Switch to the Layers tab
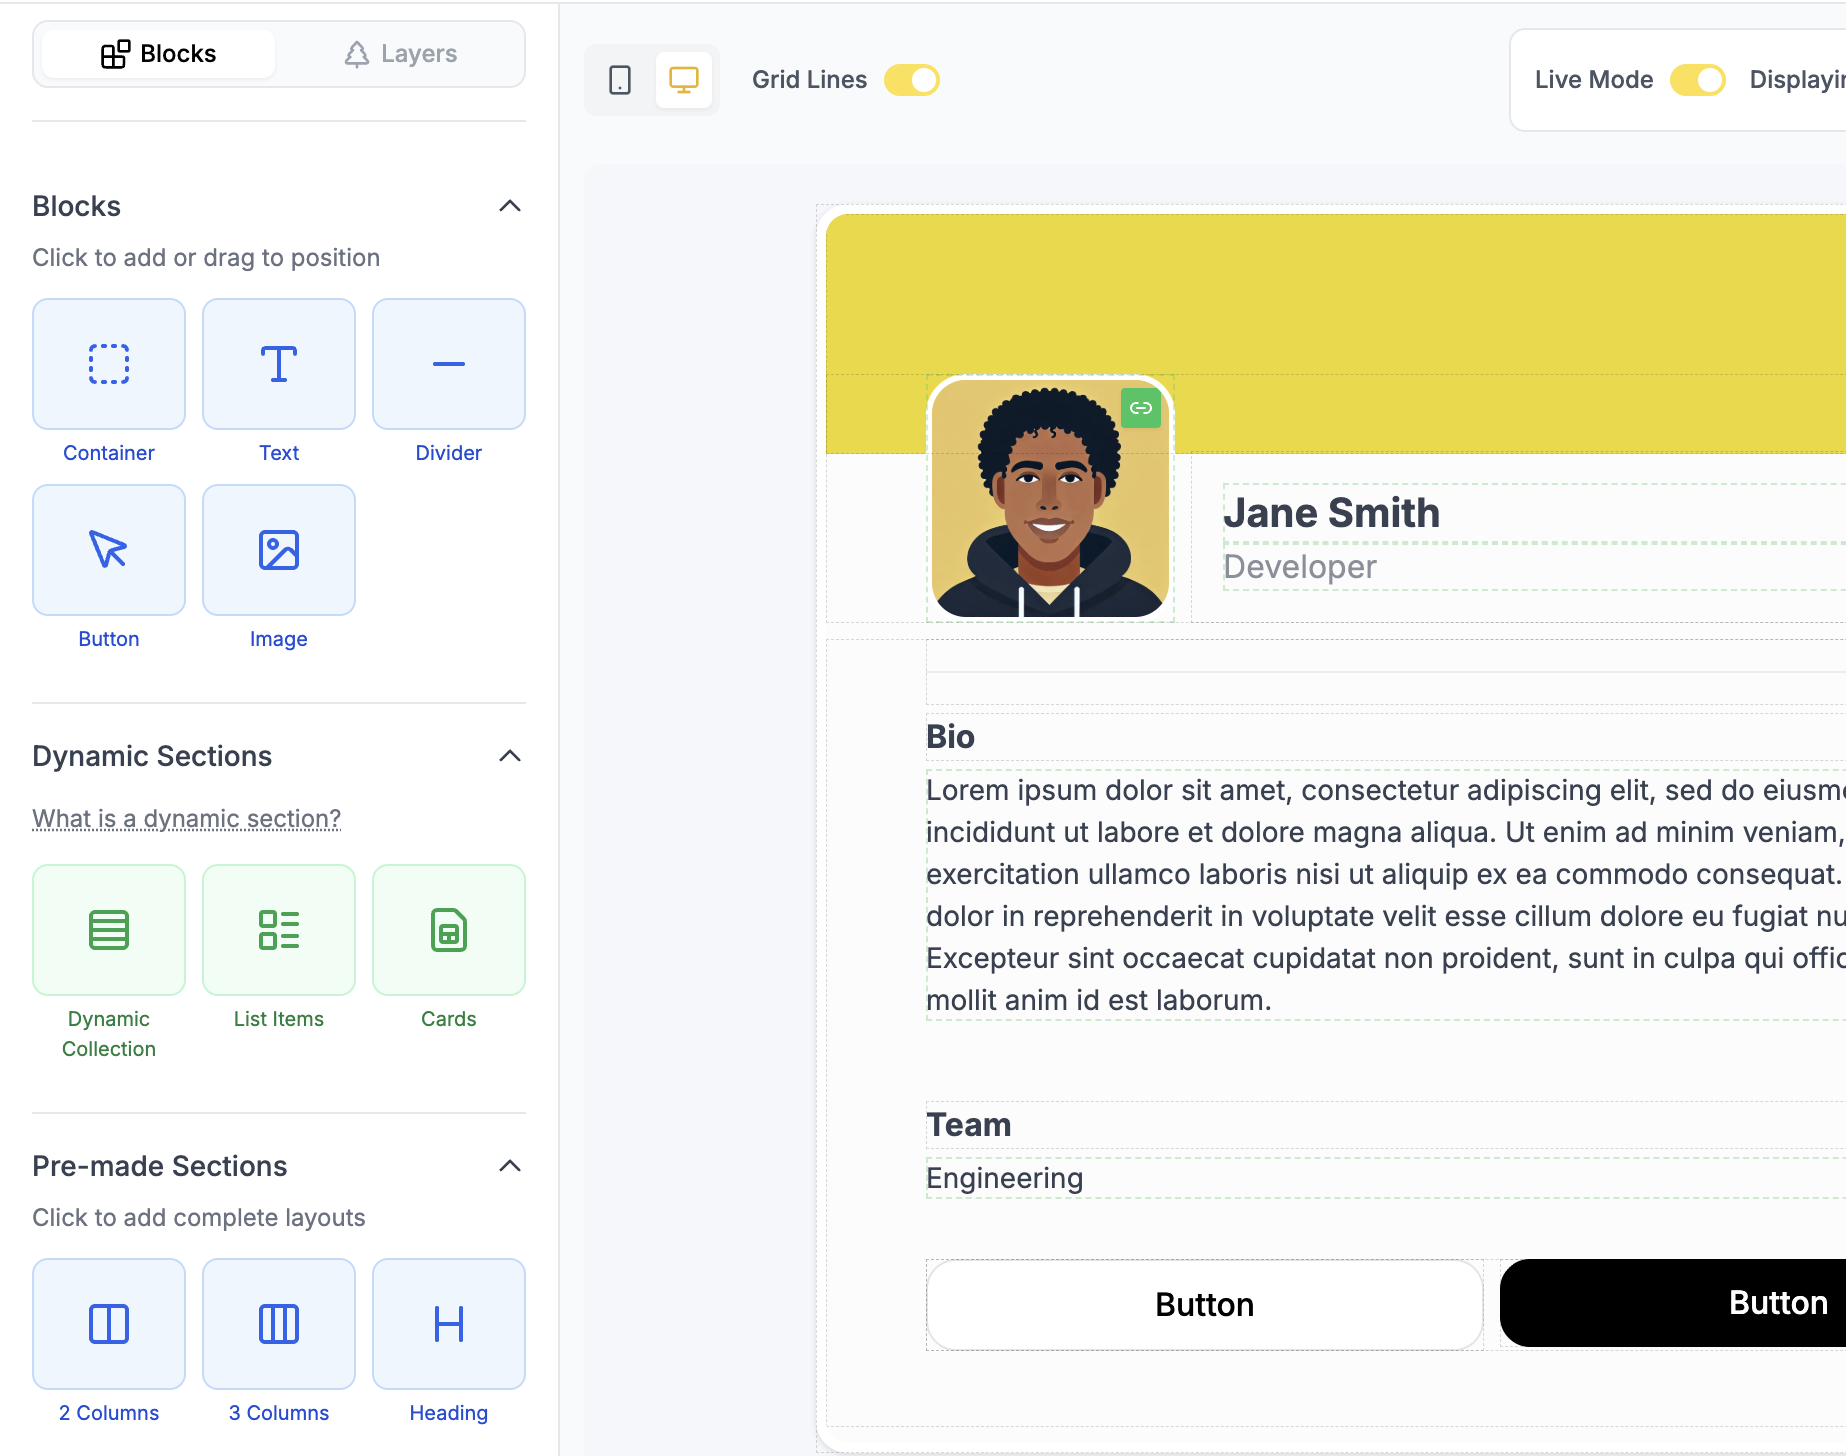 (400, 53)
